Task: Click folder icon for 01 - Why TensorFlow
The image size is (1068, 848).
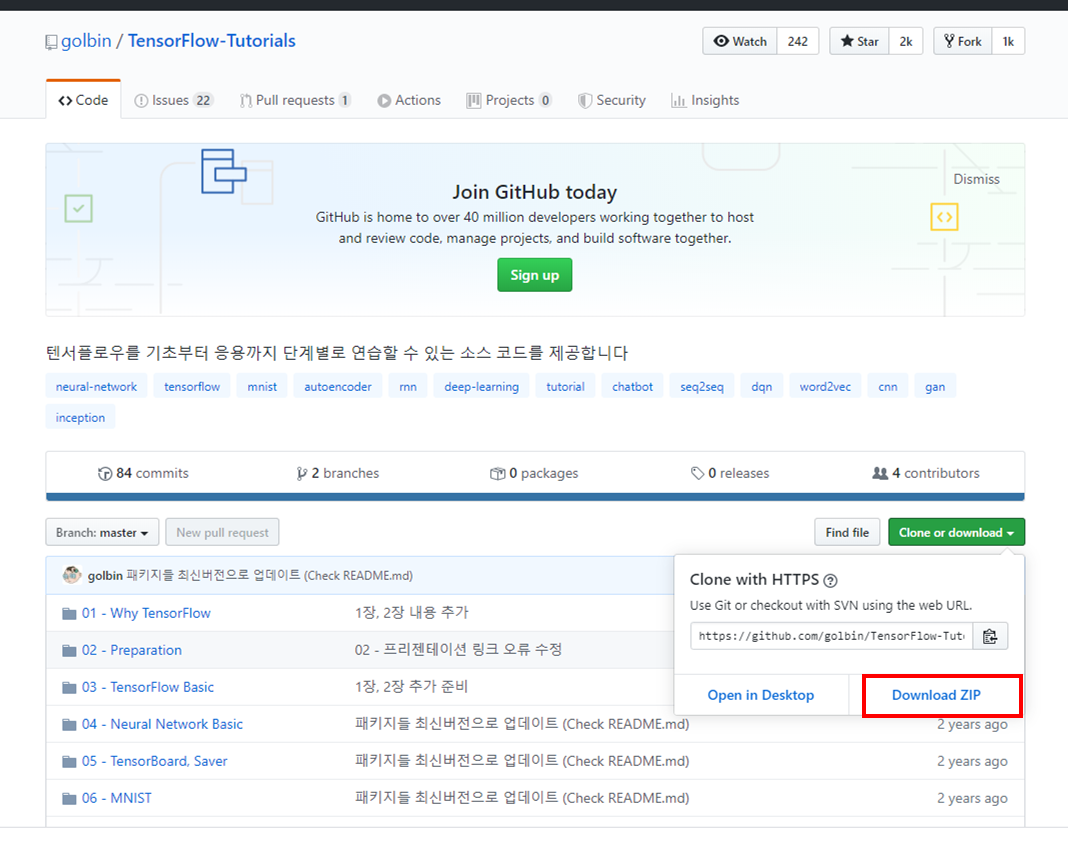Action: (x=69, y=614)
